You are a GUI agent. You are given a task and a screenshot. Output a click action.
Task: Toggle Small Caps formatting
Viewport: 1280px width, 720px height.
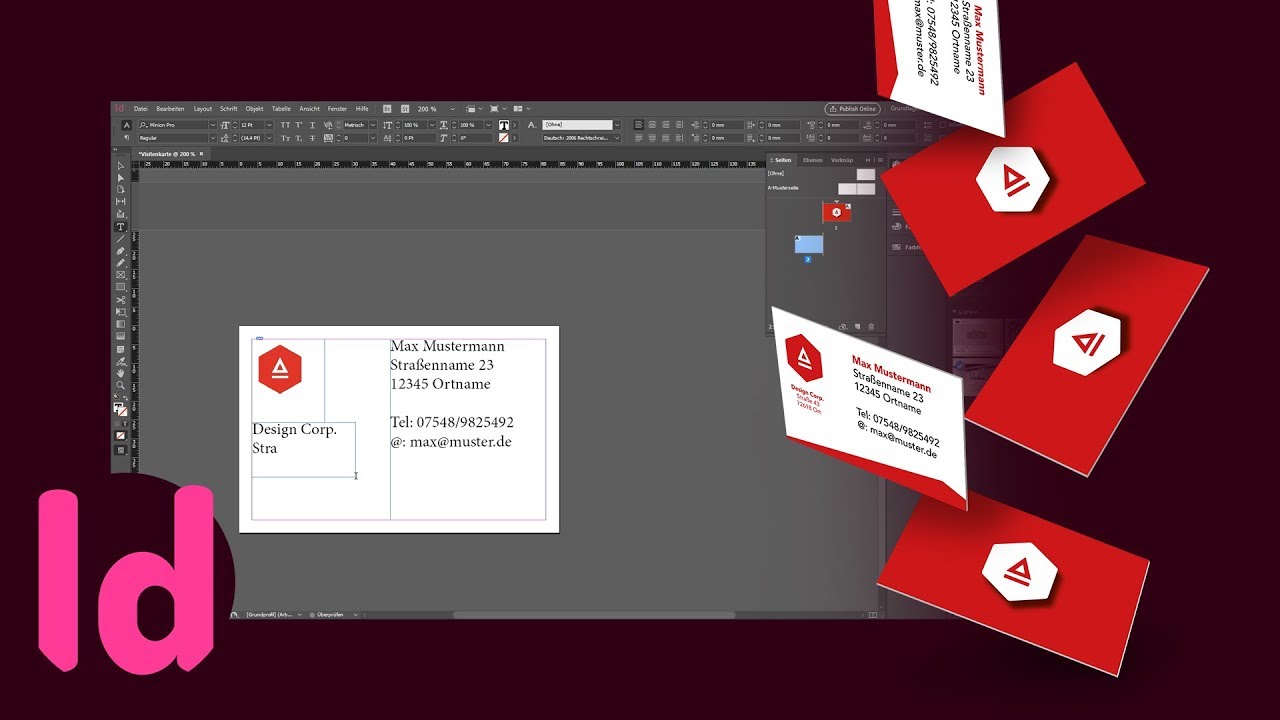[285, 137]
